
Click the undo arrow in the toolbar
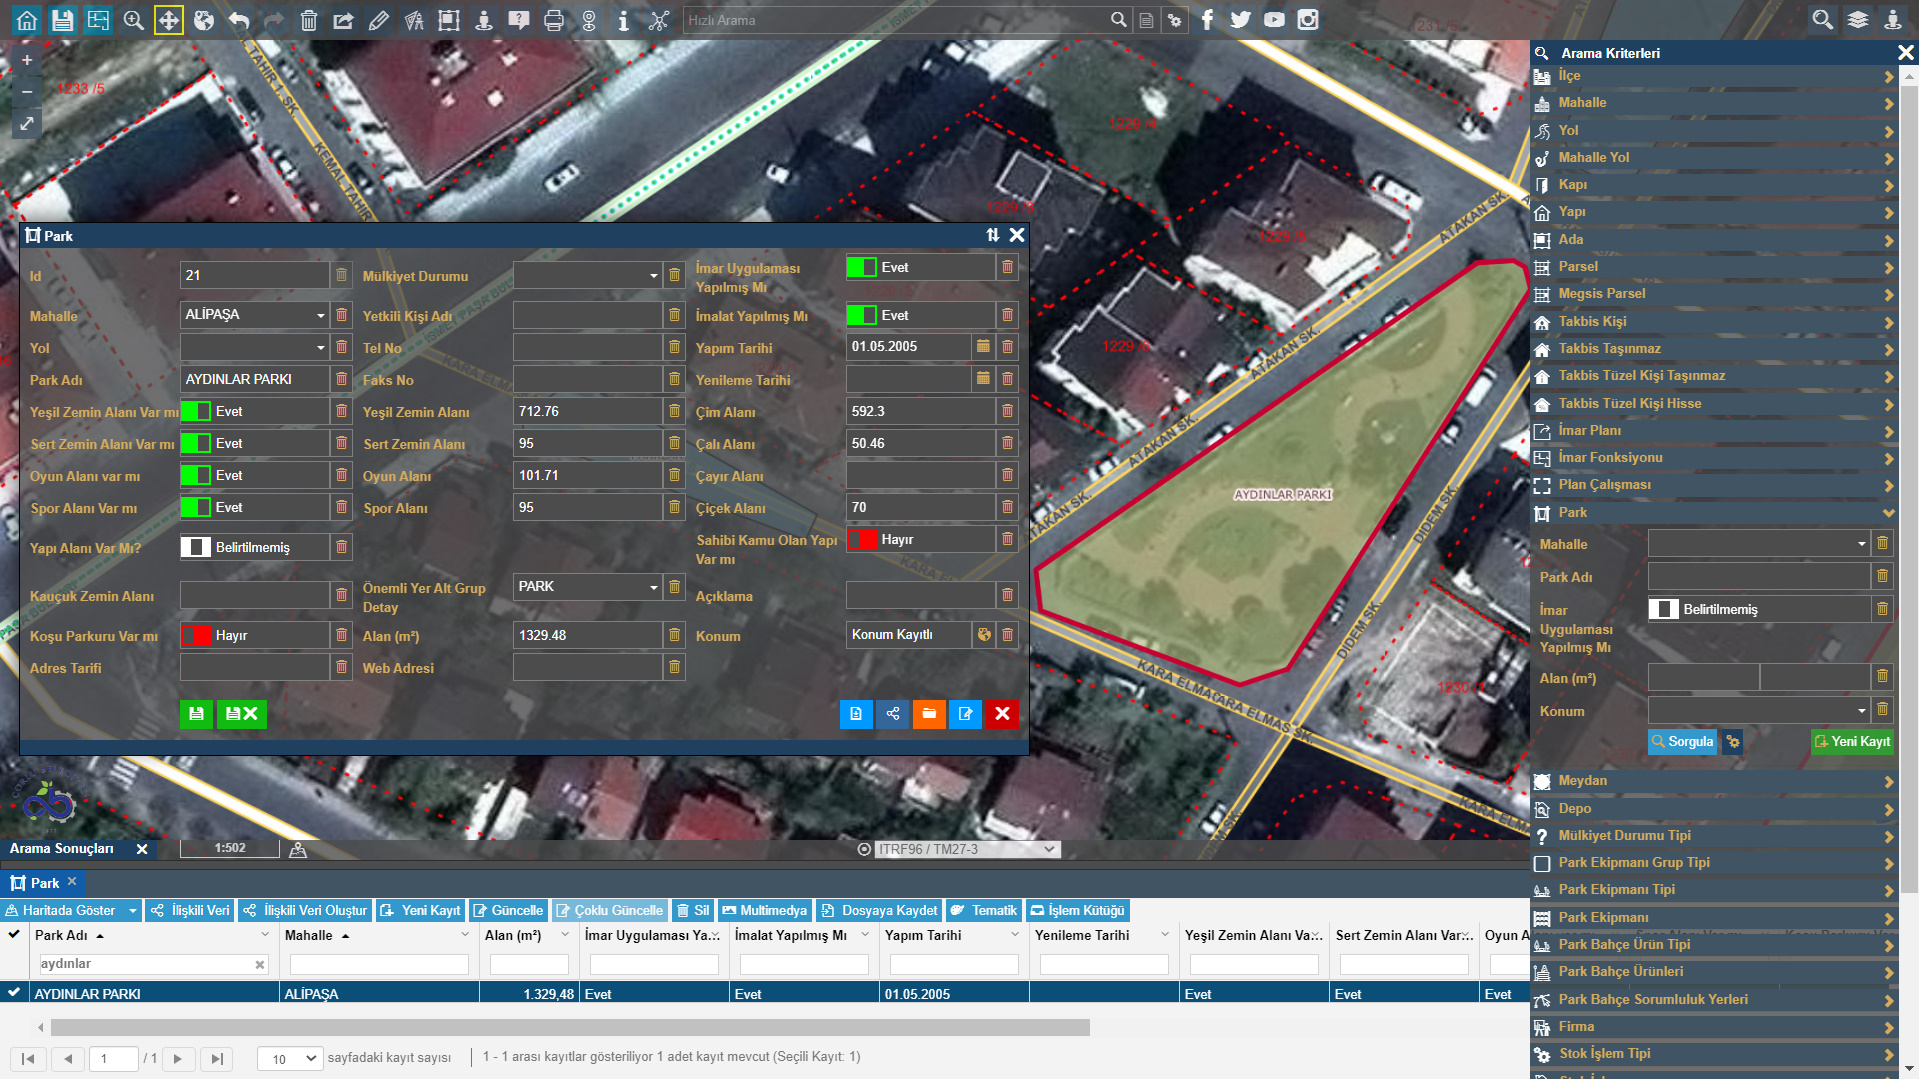click(238, 20)
